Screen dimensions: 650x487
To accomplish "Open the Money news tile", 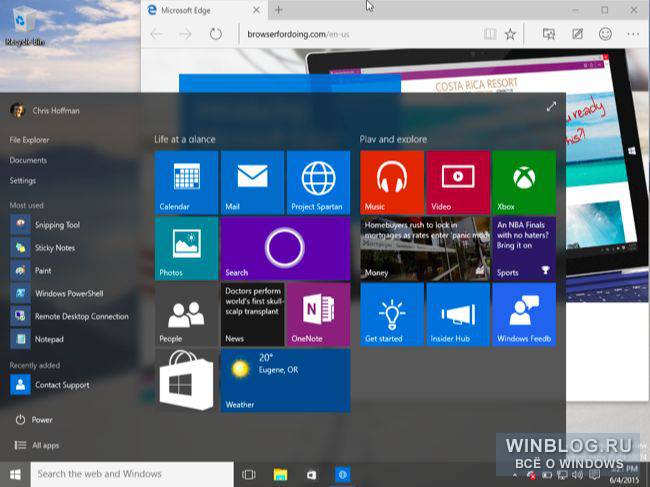I will click(x=425, y=249).
